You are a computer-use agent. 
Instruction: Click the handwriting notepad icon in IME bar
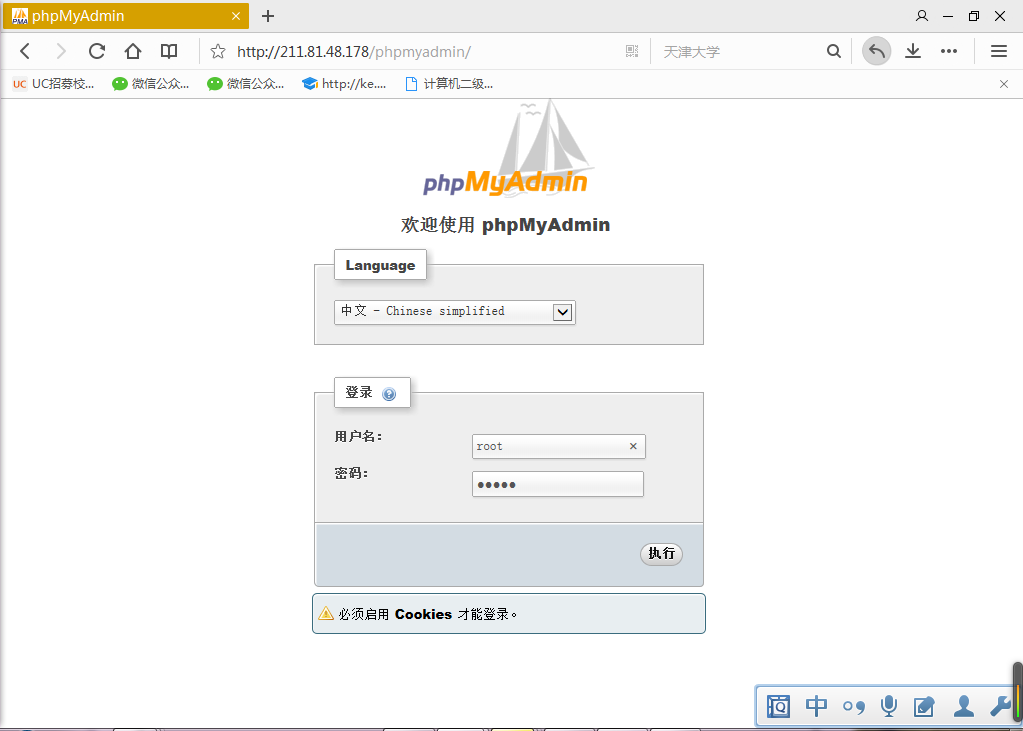click(924, 706)
